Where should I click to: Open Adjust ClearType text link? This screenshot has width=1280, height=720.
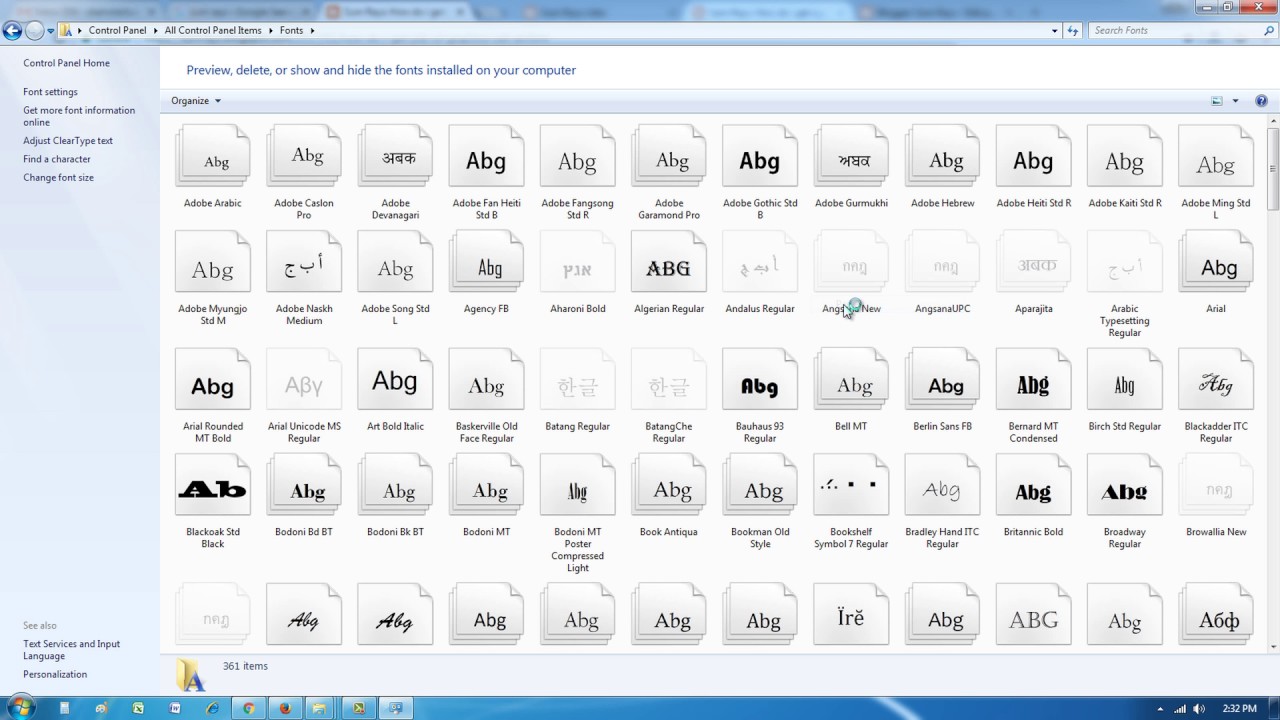tap(68, 141)
